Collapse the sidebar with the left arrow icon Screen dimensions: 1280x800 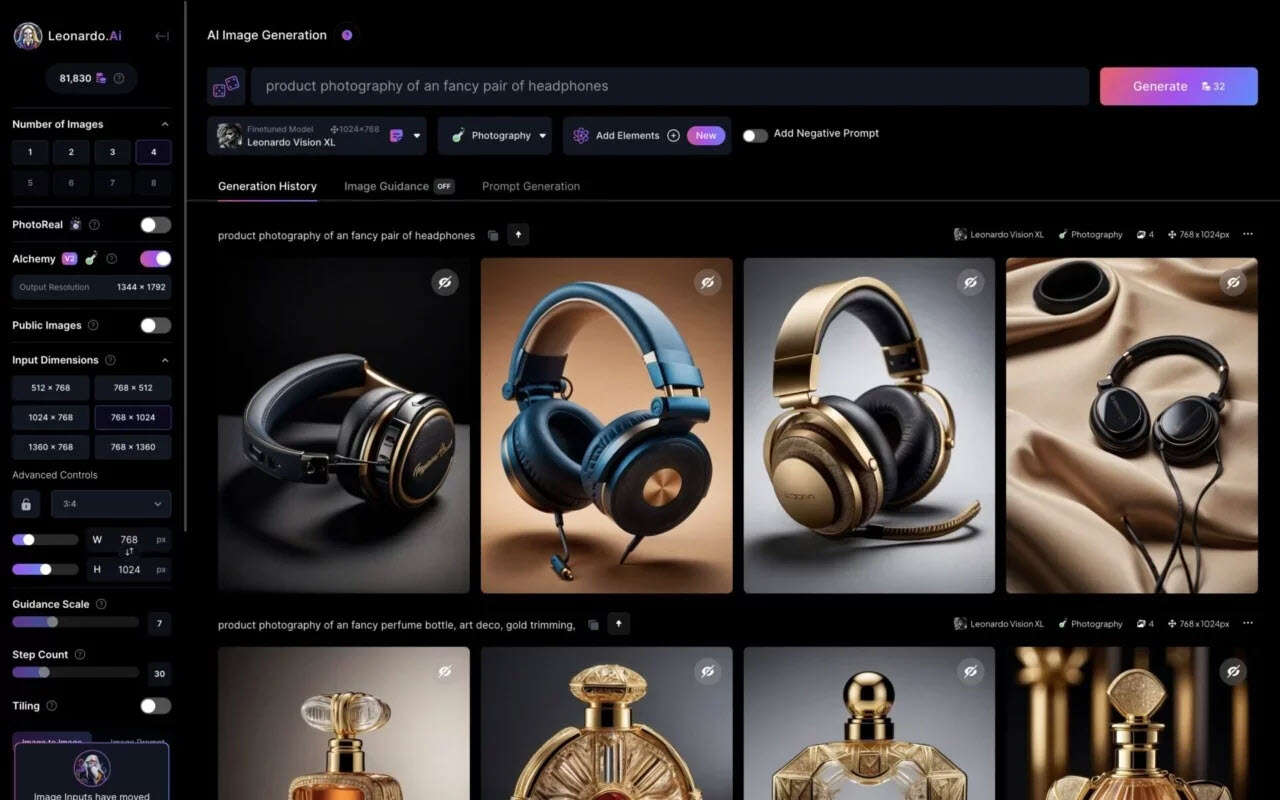pos(161,35)
